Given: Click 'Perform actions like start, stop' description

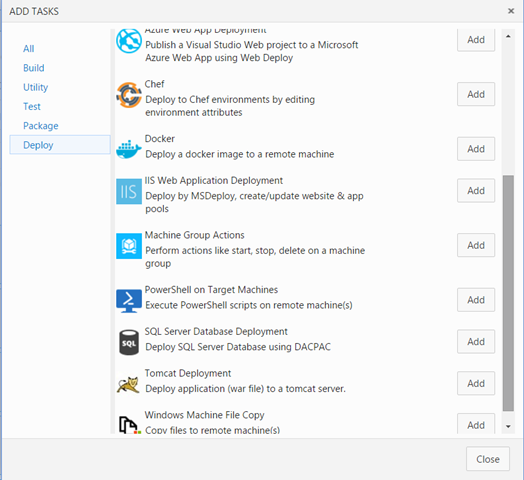Looking at the screenshot, I should pyautogui.click(x=255, y=257).
